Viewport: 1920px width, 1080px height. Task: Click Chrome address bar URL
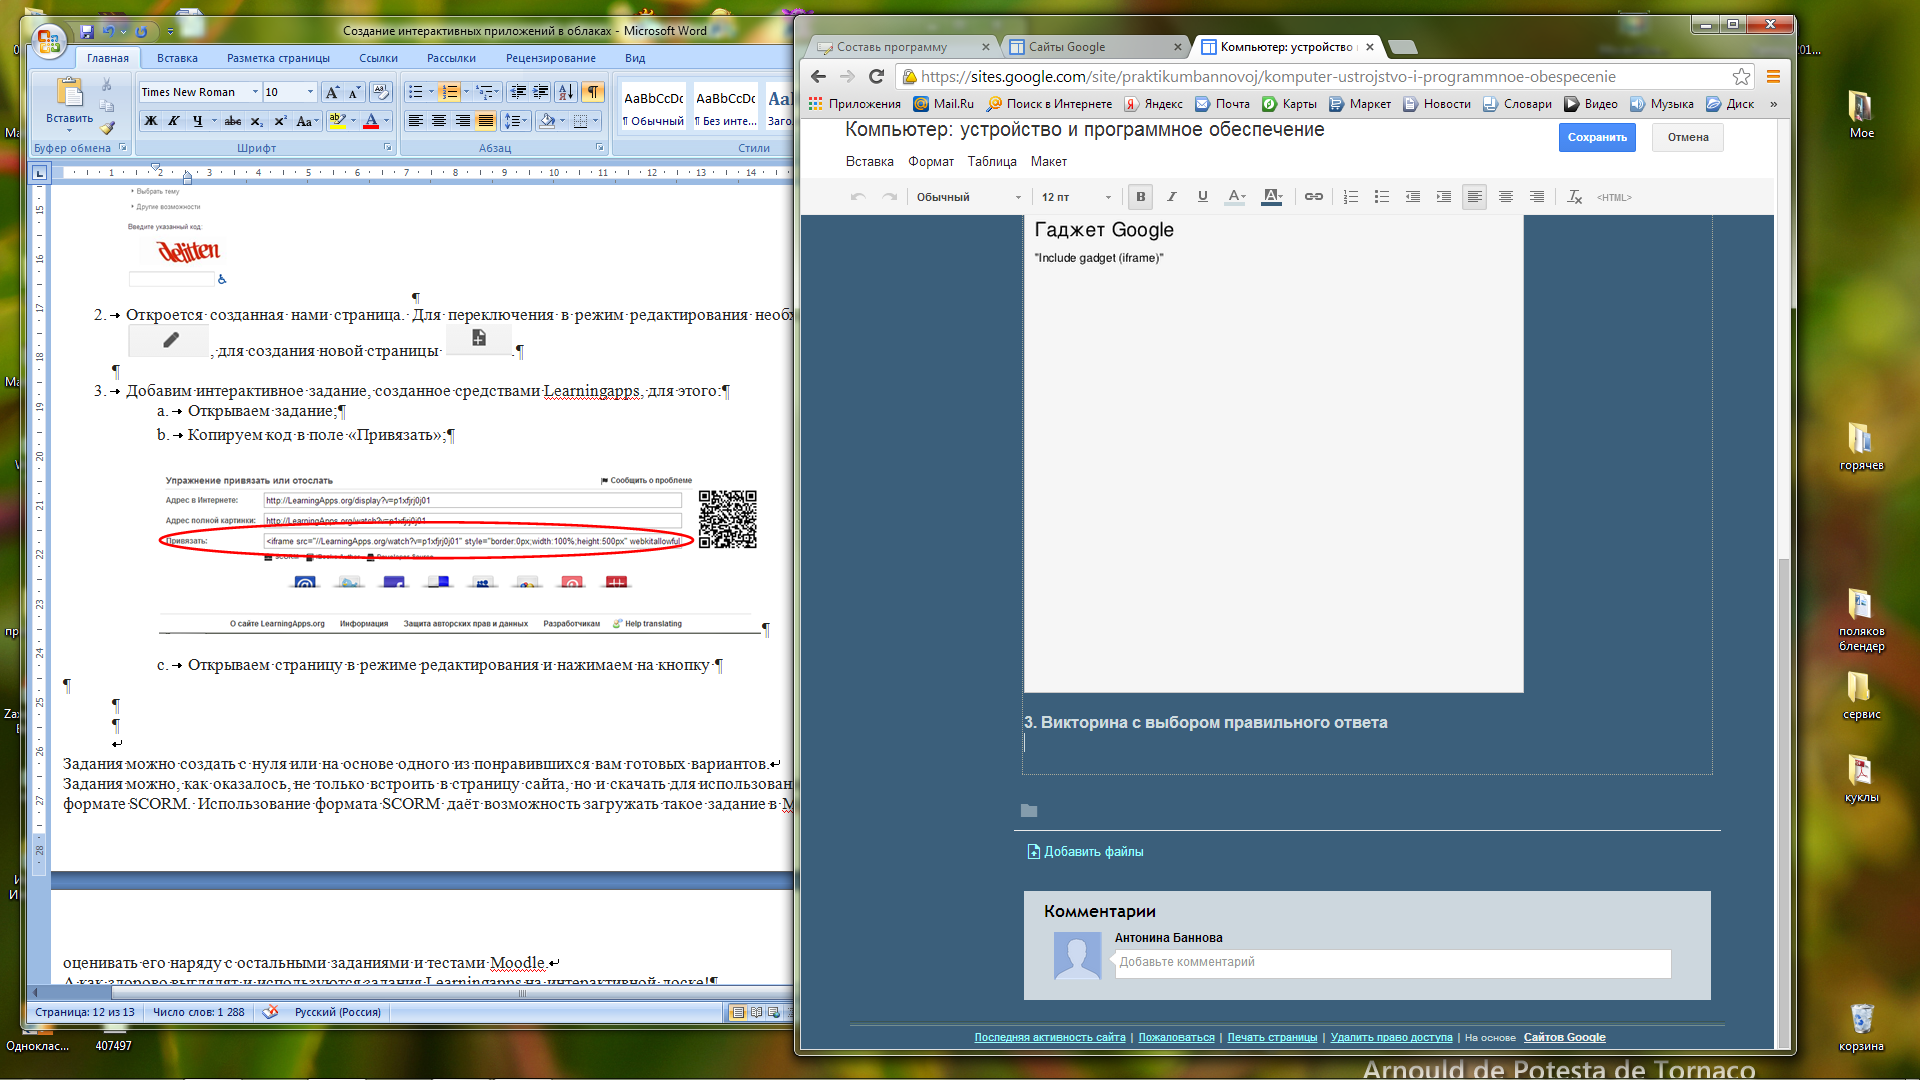1268,77
